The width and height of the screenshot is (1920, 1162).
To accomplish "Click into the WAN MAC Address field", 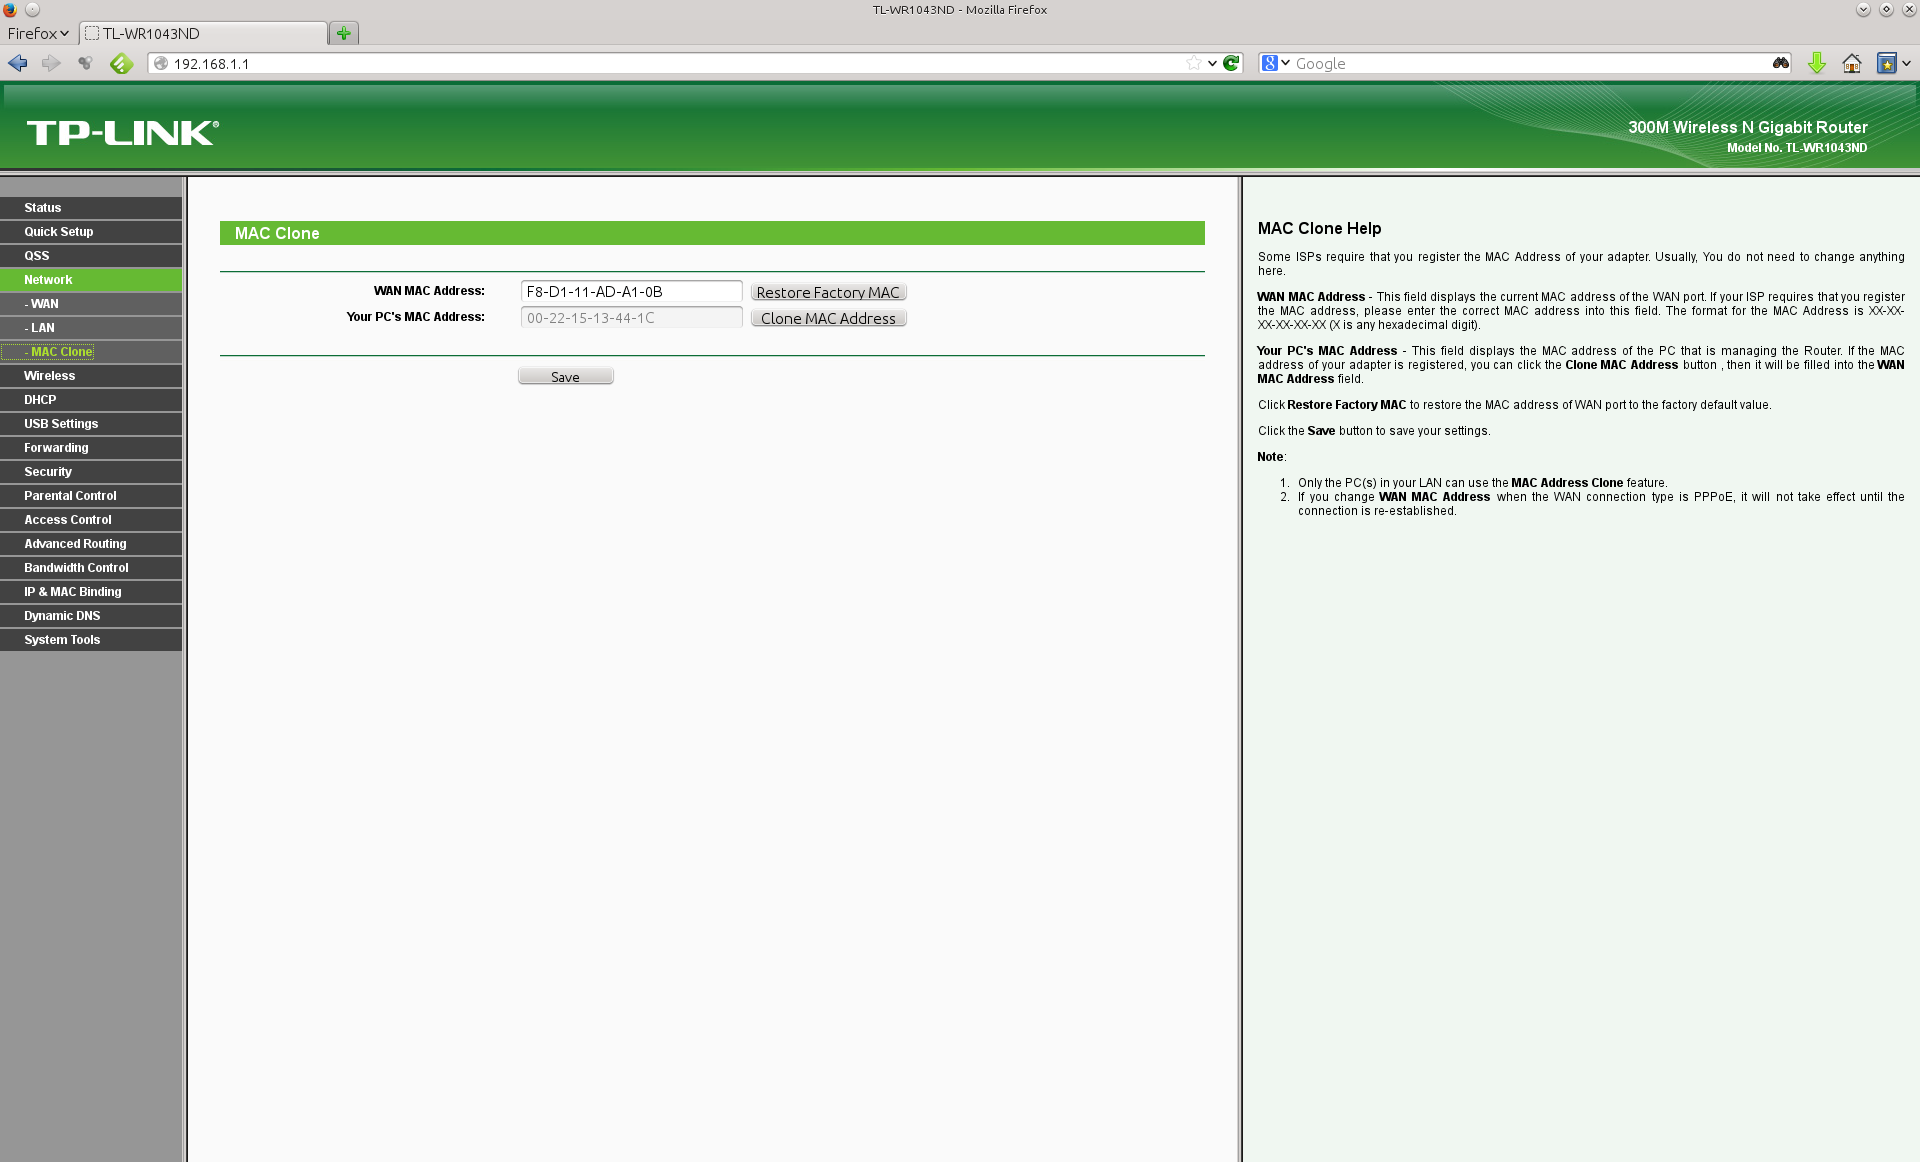I will pyautogui.click(x=631, y=292).
